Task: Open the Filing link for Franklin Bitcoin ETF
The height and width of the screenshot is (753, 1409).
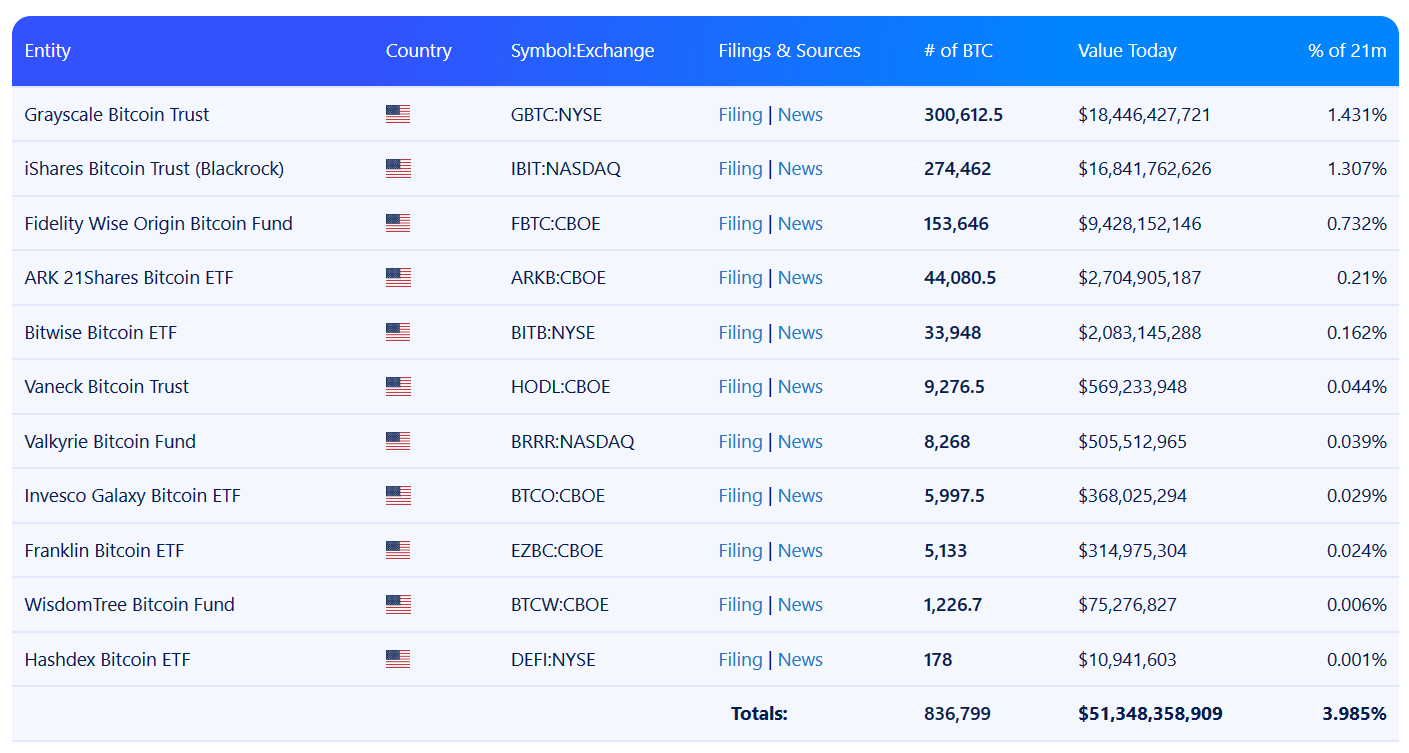Action: point(740,551)
